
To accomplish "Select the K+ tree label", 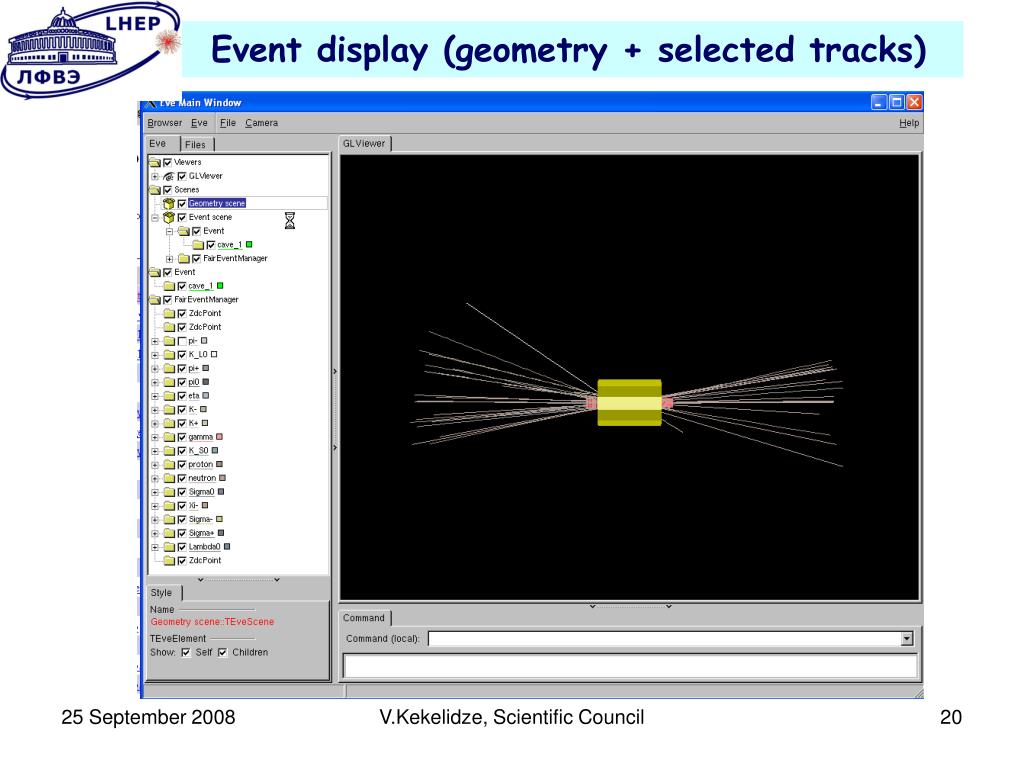I will (193, 423).
